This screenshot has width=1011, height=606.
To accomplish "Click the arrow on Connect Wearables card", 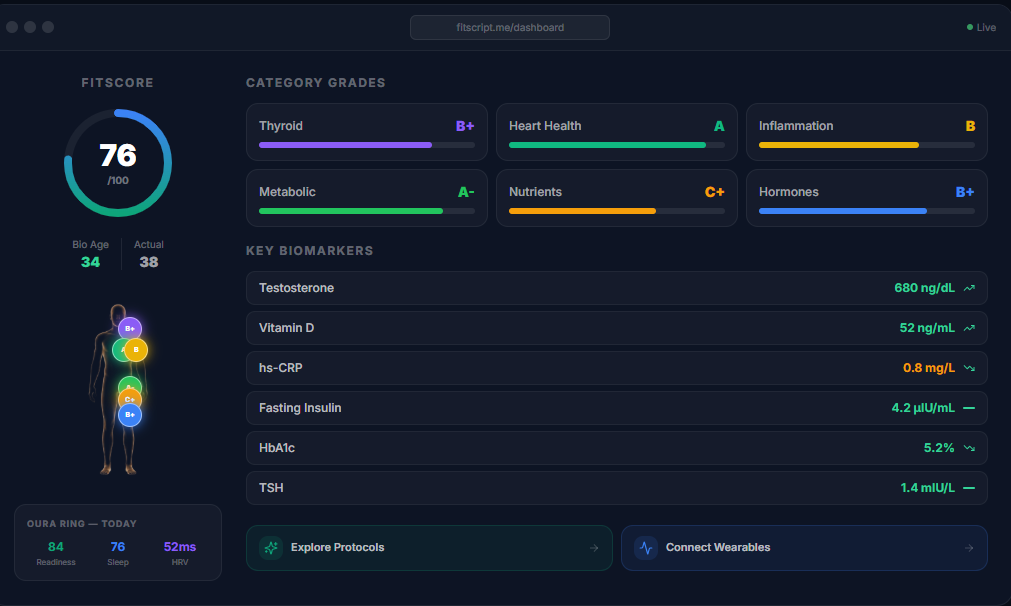I will point(968,548).
